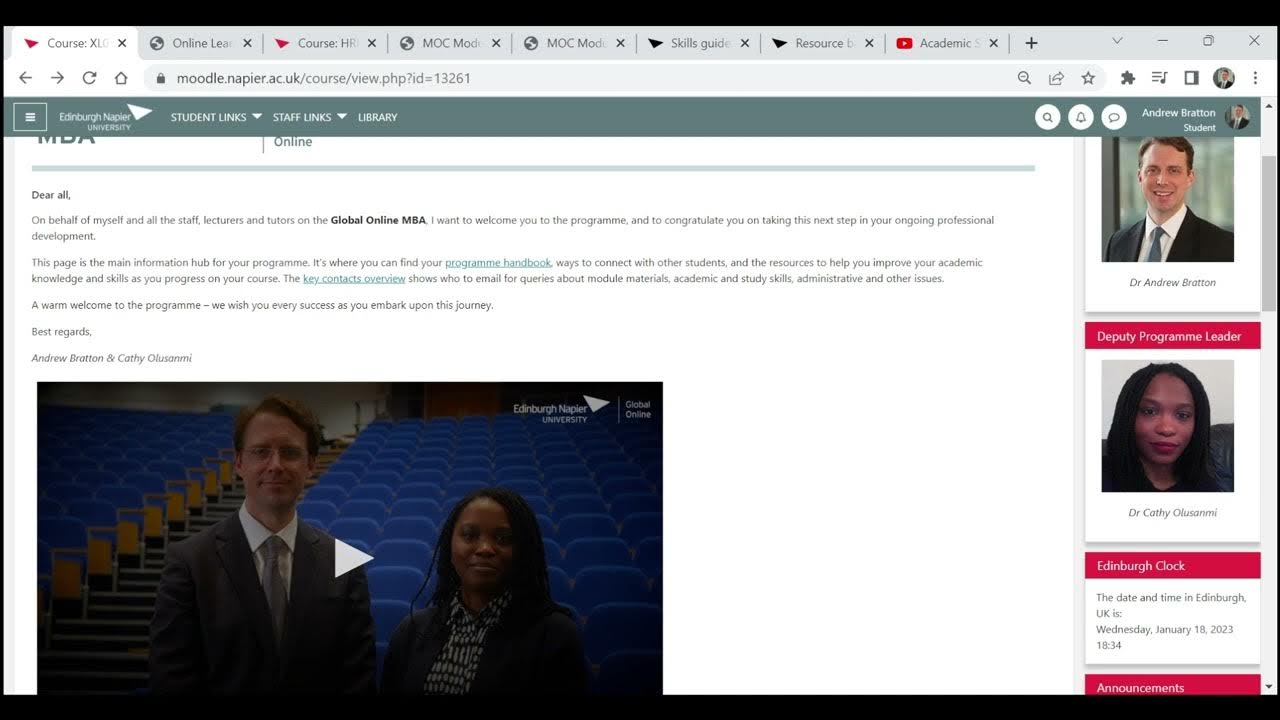
Task: Open the Moodle side navigation hamburger menu
Action: point(30,117)
